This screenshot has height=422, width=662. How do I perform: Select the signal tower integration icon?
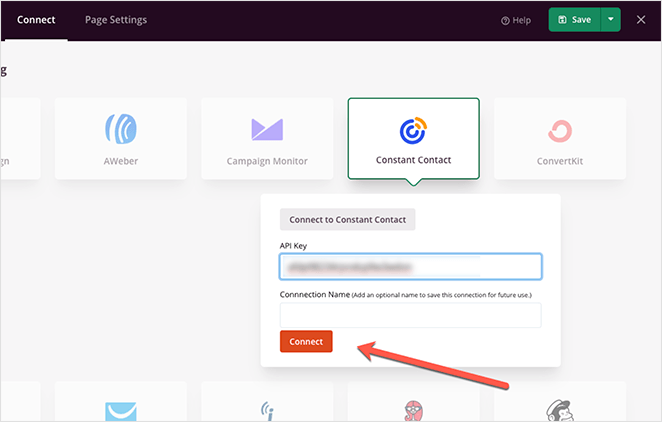[x=267, y=411]
